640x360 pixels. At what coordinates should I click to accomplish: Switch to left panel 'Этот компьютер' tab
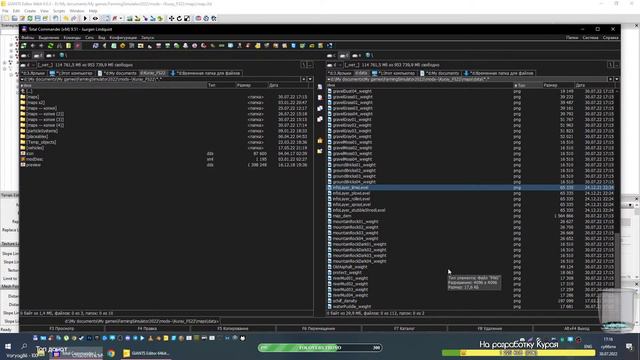pos(71,73)
